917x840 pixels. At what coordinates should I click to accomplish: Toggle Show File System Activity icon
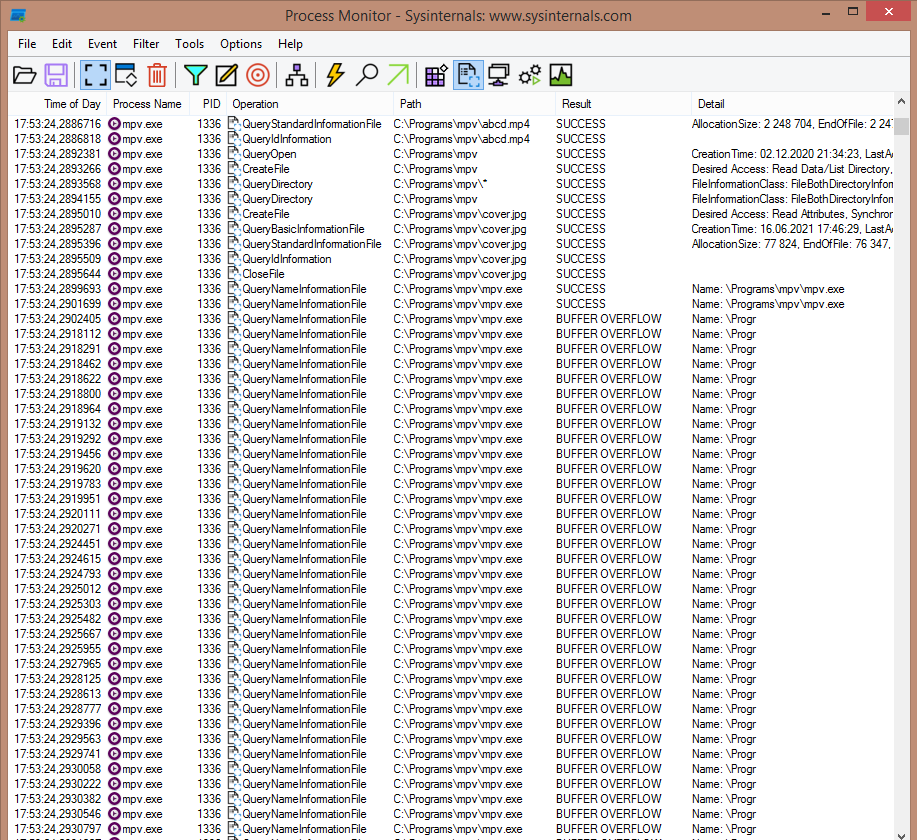coord(468,75)
